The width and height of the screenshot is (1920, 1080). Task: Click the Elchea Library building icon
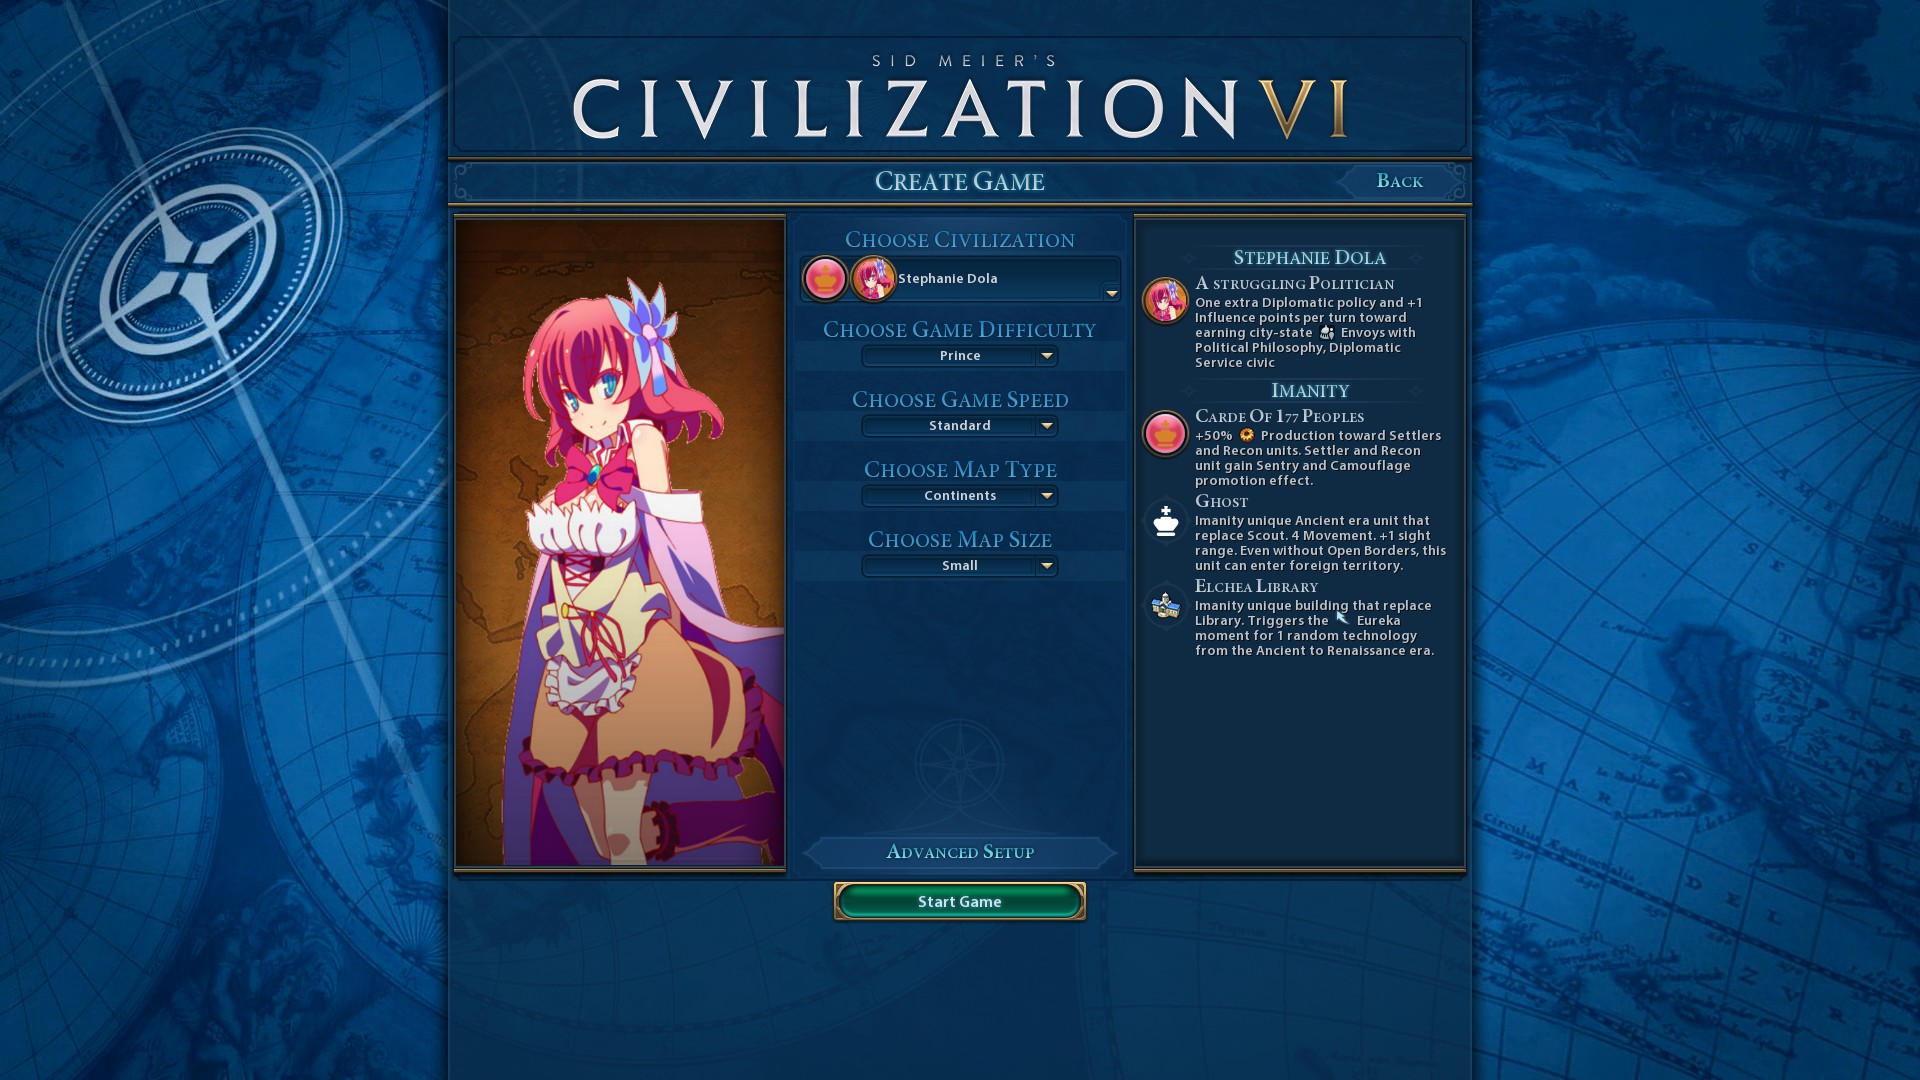tap(1165, 606)
